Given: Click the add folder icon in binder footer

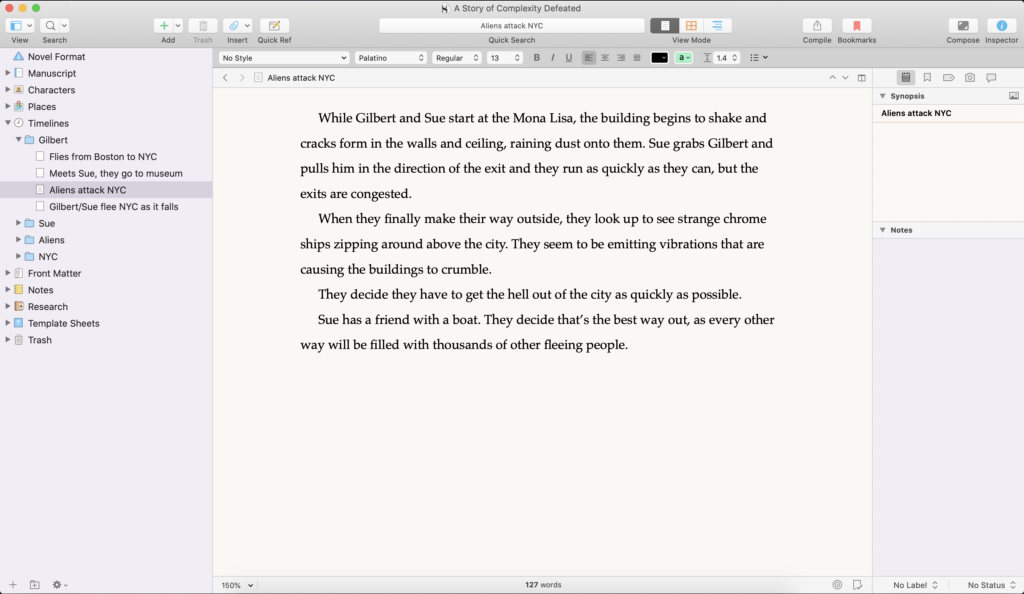Looking at the screenshot, I should (35, 585).
